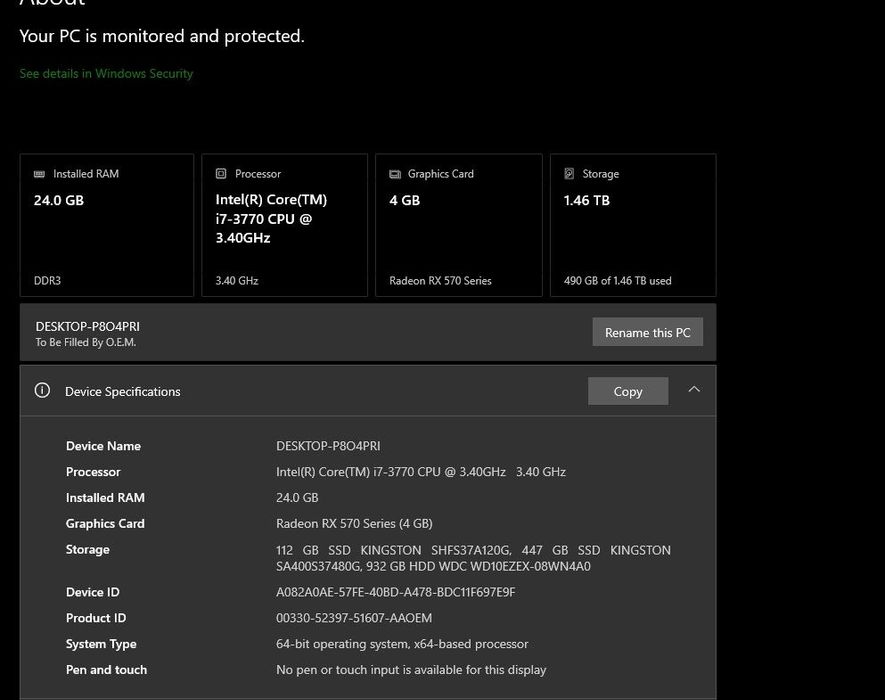
Task: Select the 4 GB value in Graphics card
Action: click(x=405, y=200)
